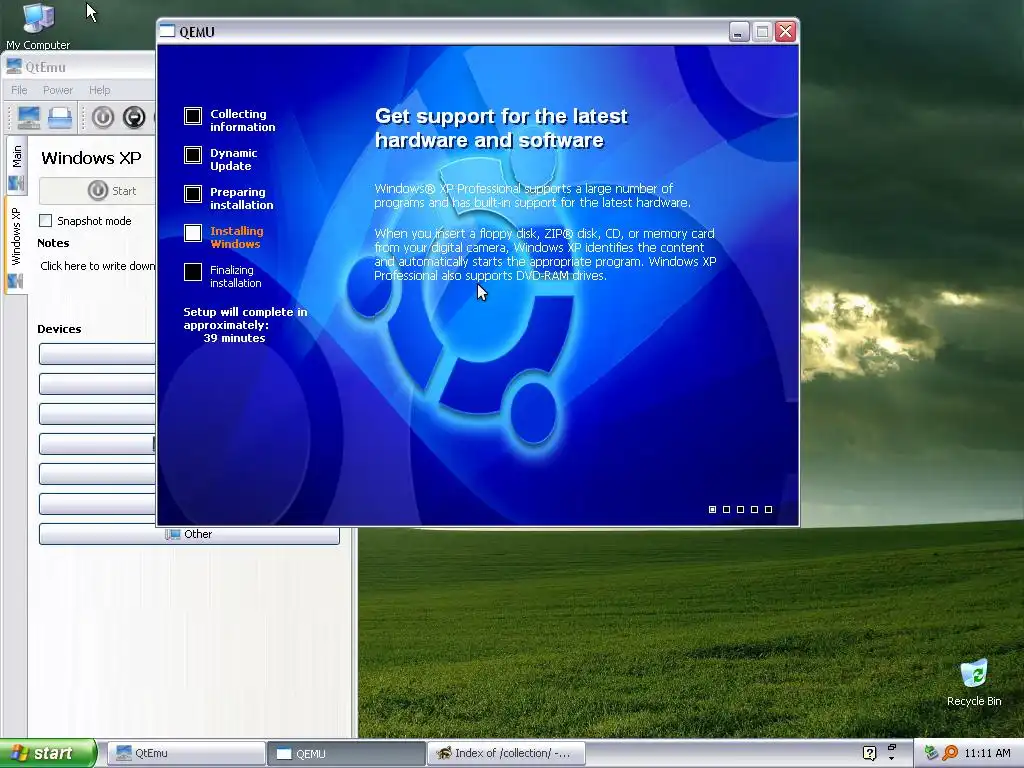This screenshot has width=1024, height=768.
Task: Enable the Snapshot mode checkbox
Action: [x=46, y=221]
